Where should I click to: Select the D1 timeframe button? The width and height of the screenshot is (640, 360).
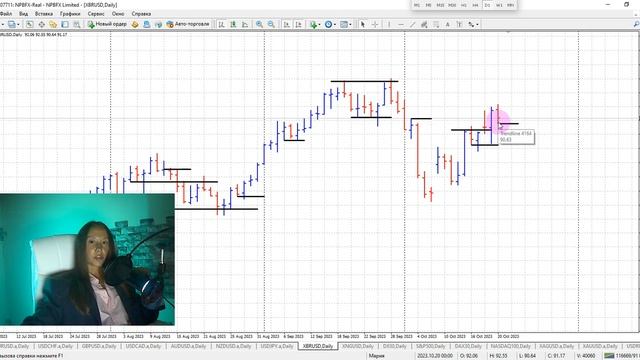point(487,5)
